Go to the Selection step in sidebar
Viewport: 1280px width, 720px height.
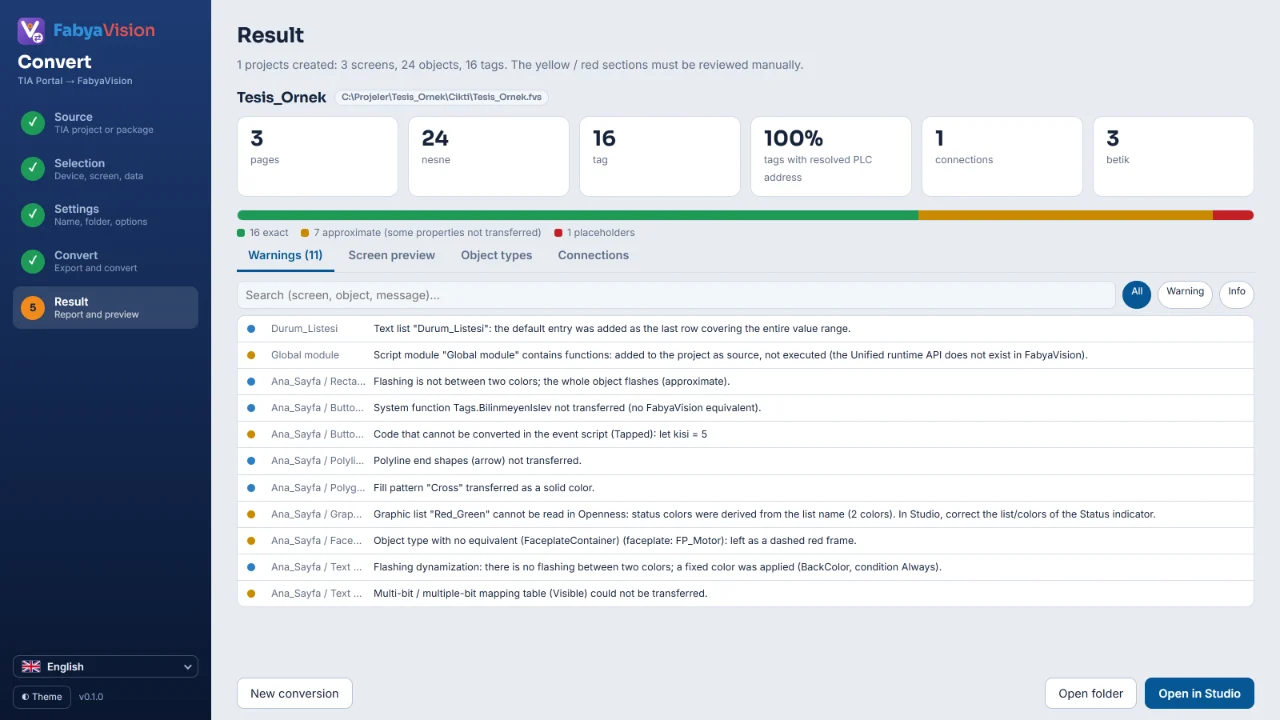pyautogui.click(x=105, y=169)
